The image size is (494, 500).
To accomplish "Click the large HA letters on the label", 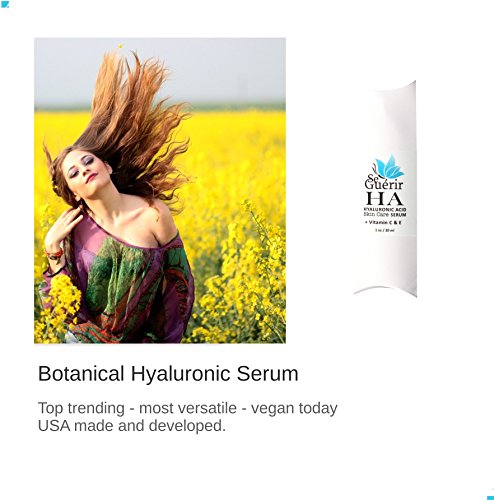I will click(x=384, y=198).
